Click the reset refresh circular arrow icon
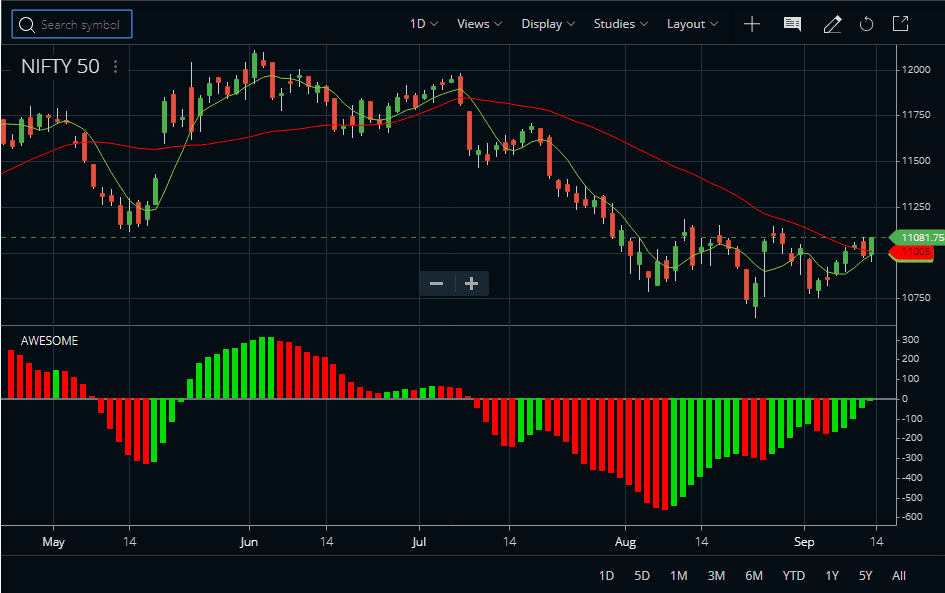 tap(866, 24)
